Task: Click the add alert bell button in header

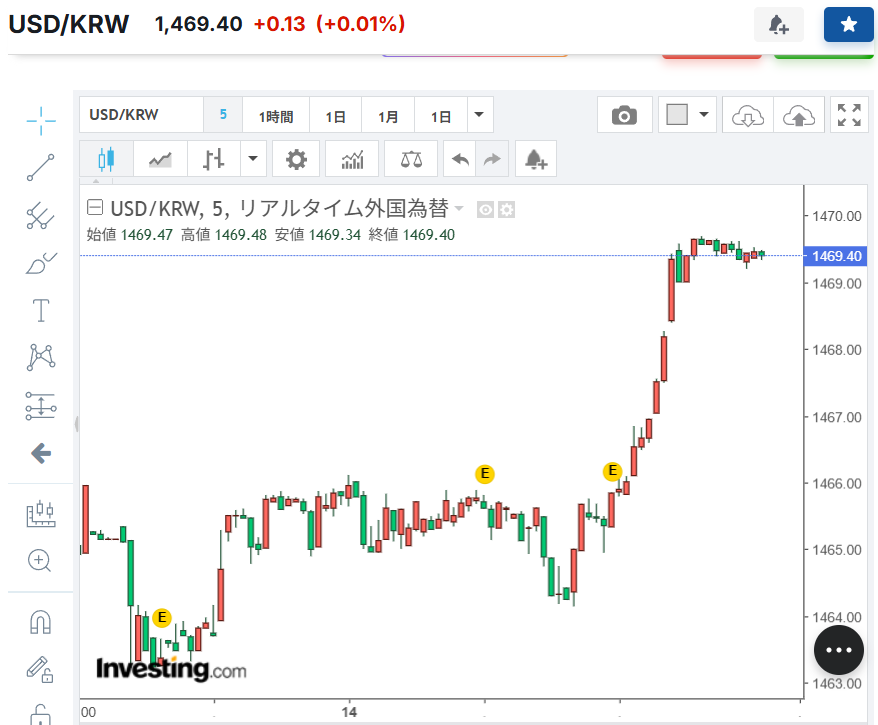Action: pyautogui.click(x=778, y=25)
